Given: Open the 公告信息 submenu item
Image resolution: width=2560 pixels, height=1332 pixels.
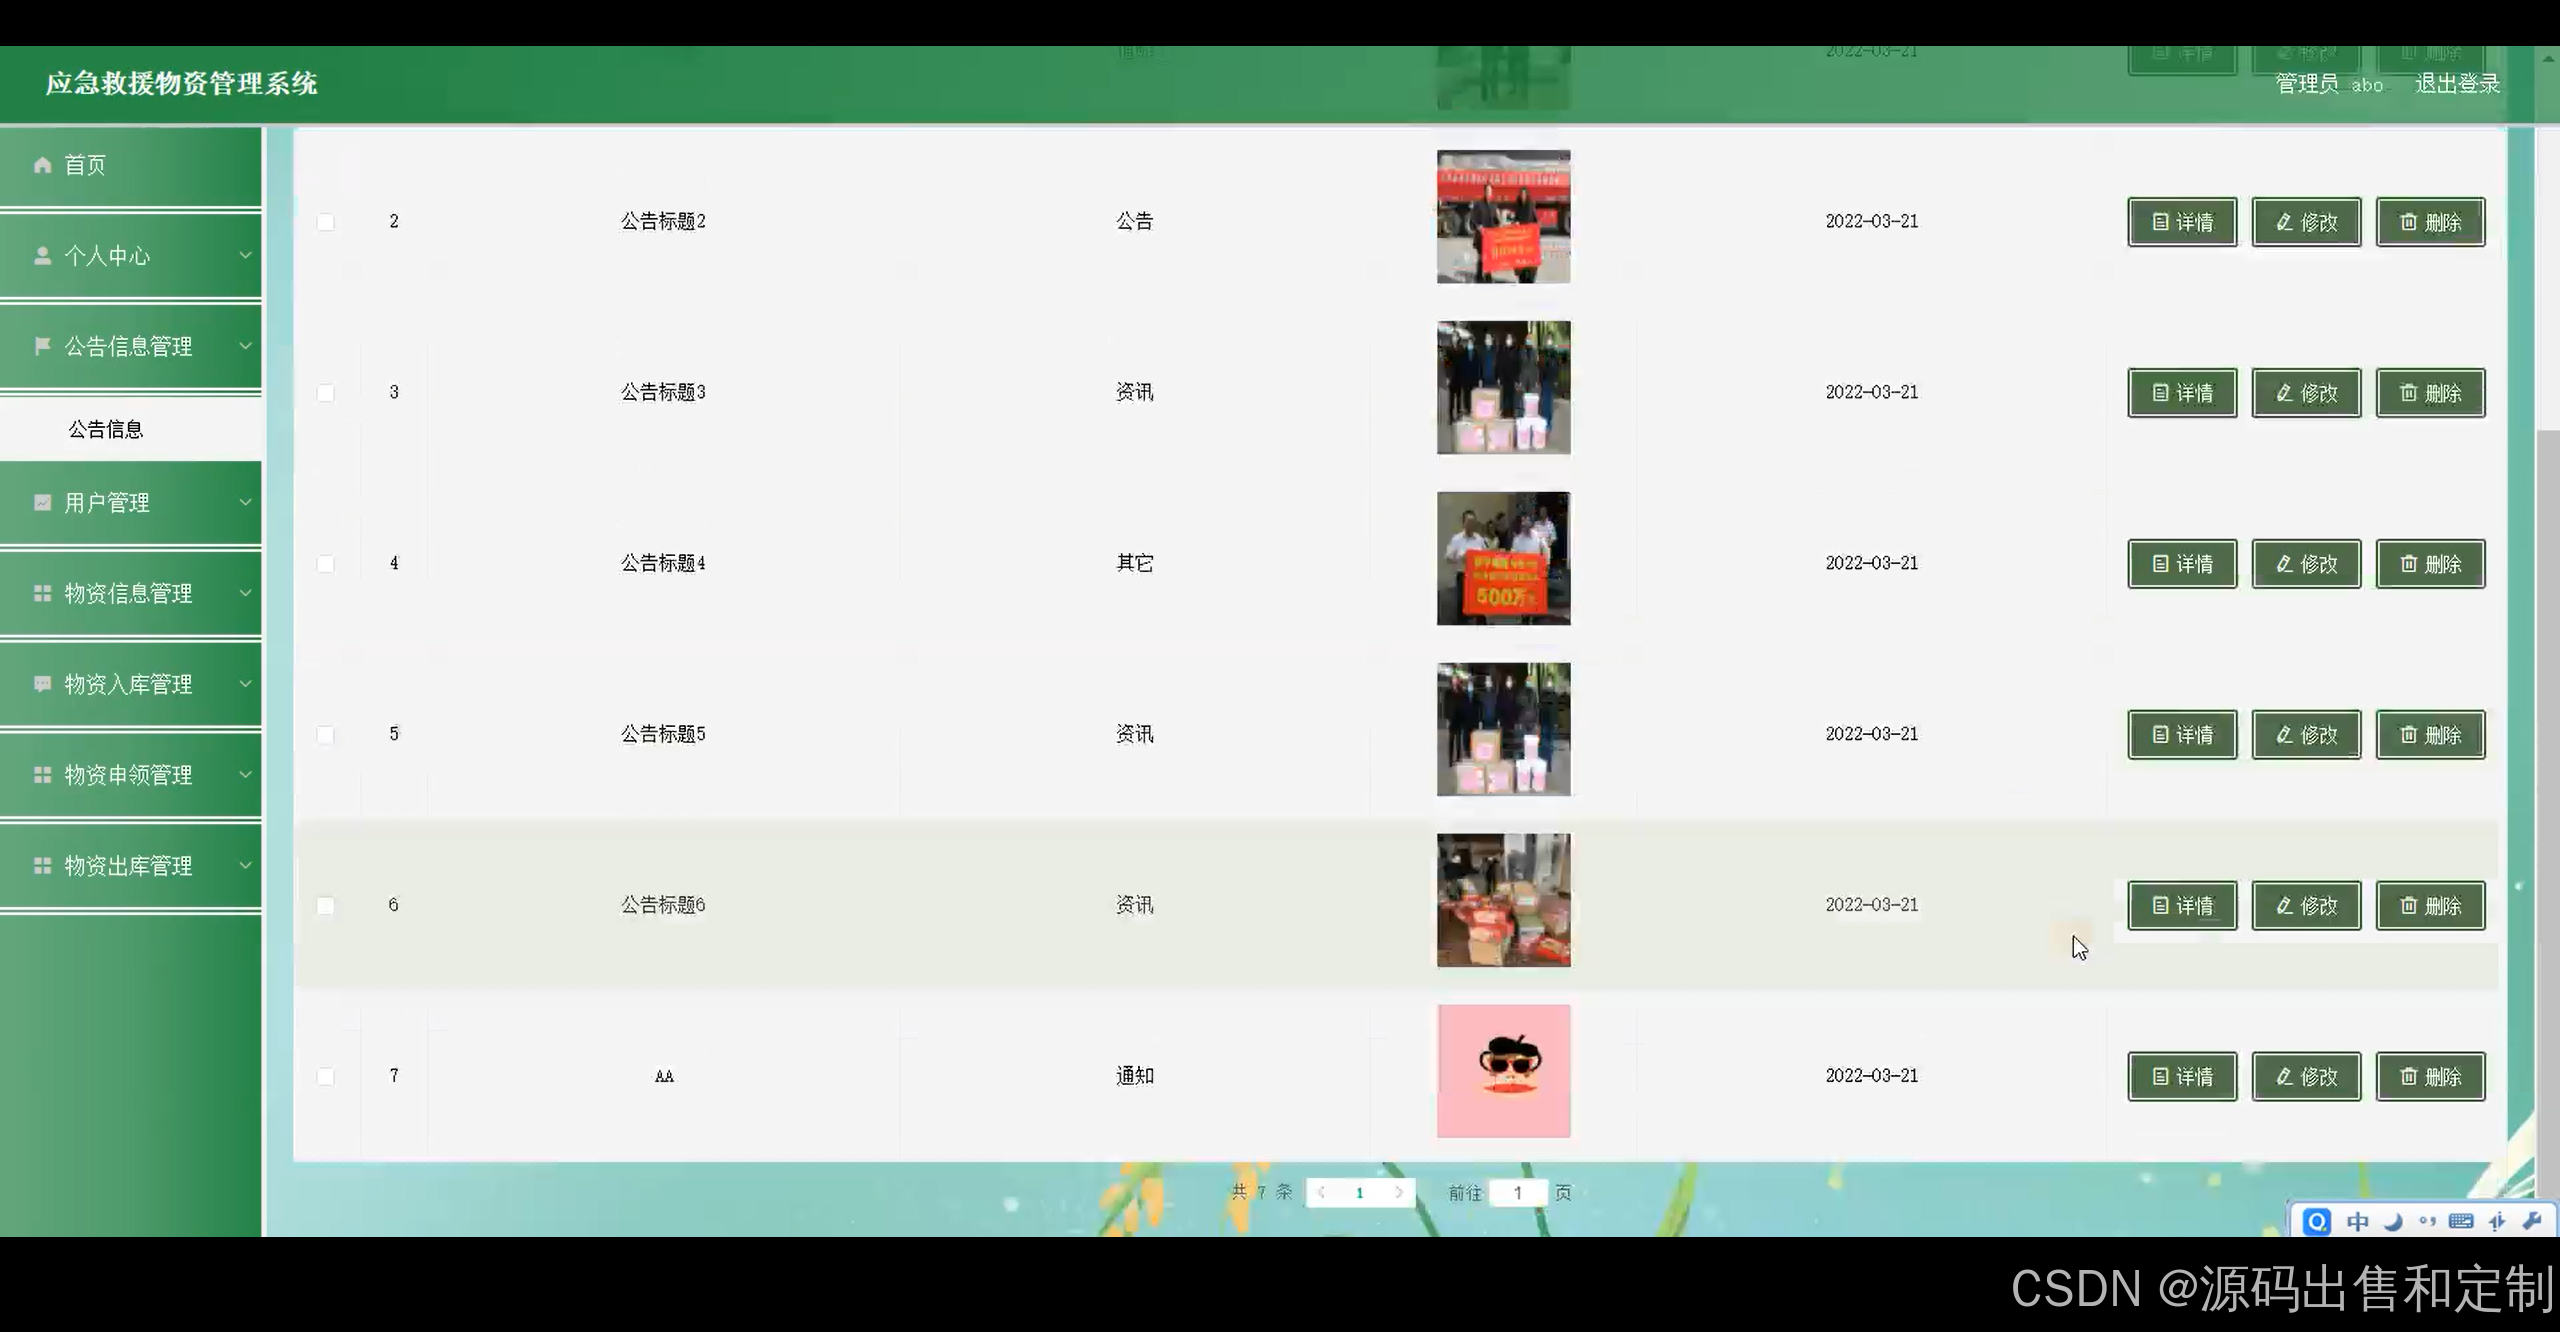Looking at the screenshot, I should [x=106, y=429].
